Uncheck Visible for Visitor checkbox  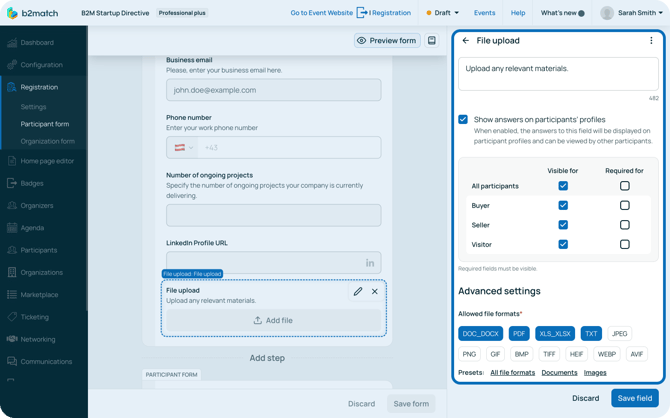coord(563,244)
